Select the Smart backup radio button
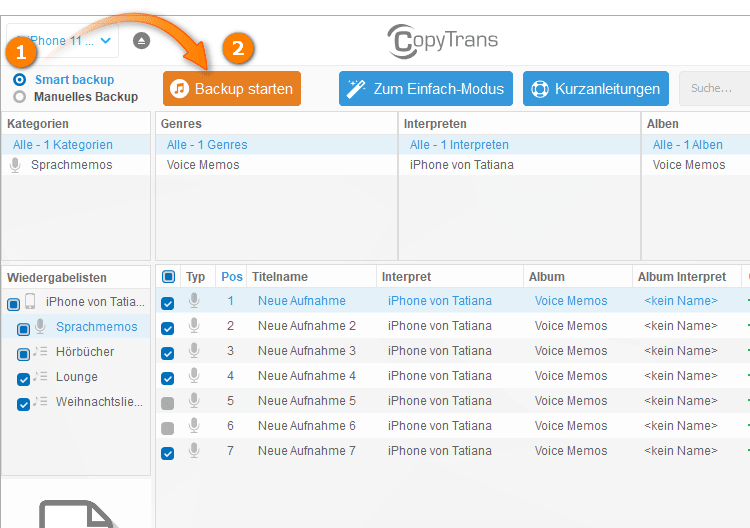The image size is (750, 528). coord(19,79)
